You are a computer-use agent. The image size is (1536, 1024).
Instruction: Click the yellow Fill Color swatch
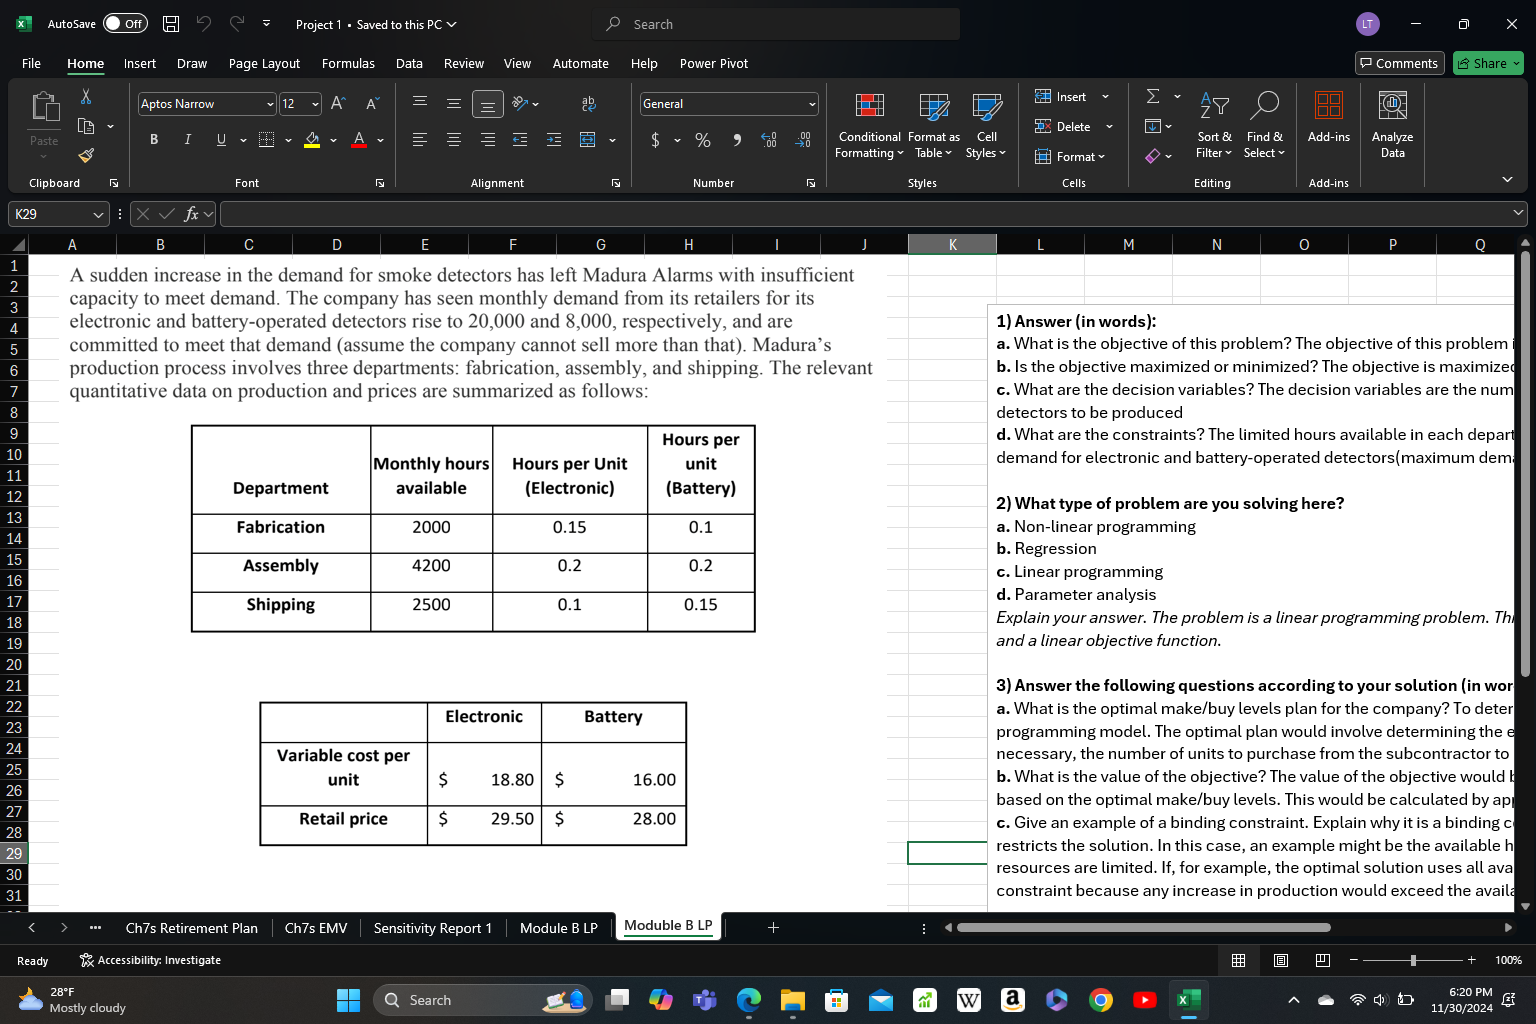[x=312, y=140]
